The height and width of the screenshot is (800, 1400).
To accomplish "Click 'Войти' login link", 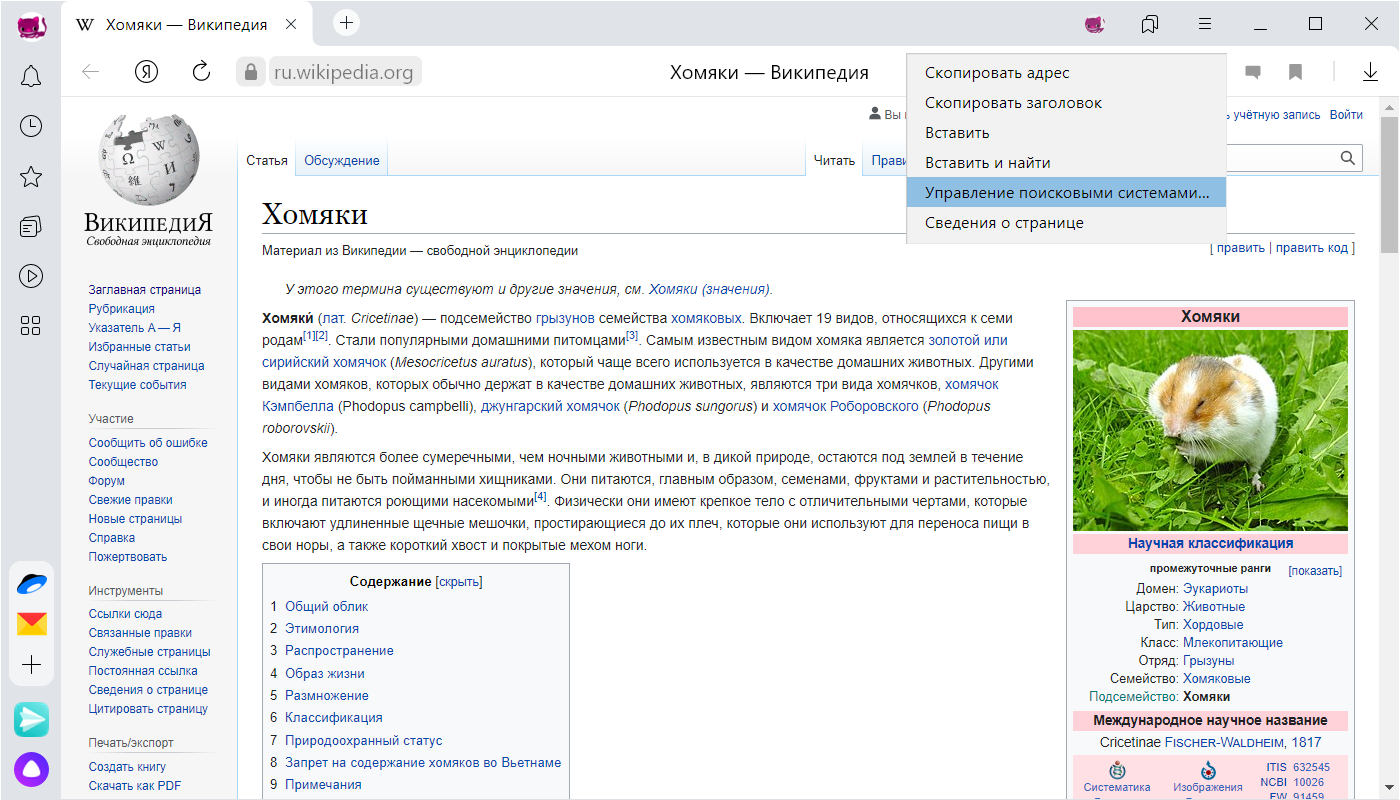I will (1346, 115).
